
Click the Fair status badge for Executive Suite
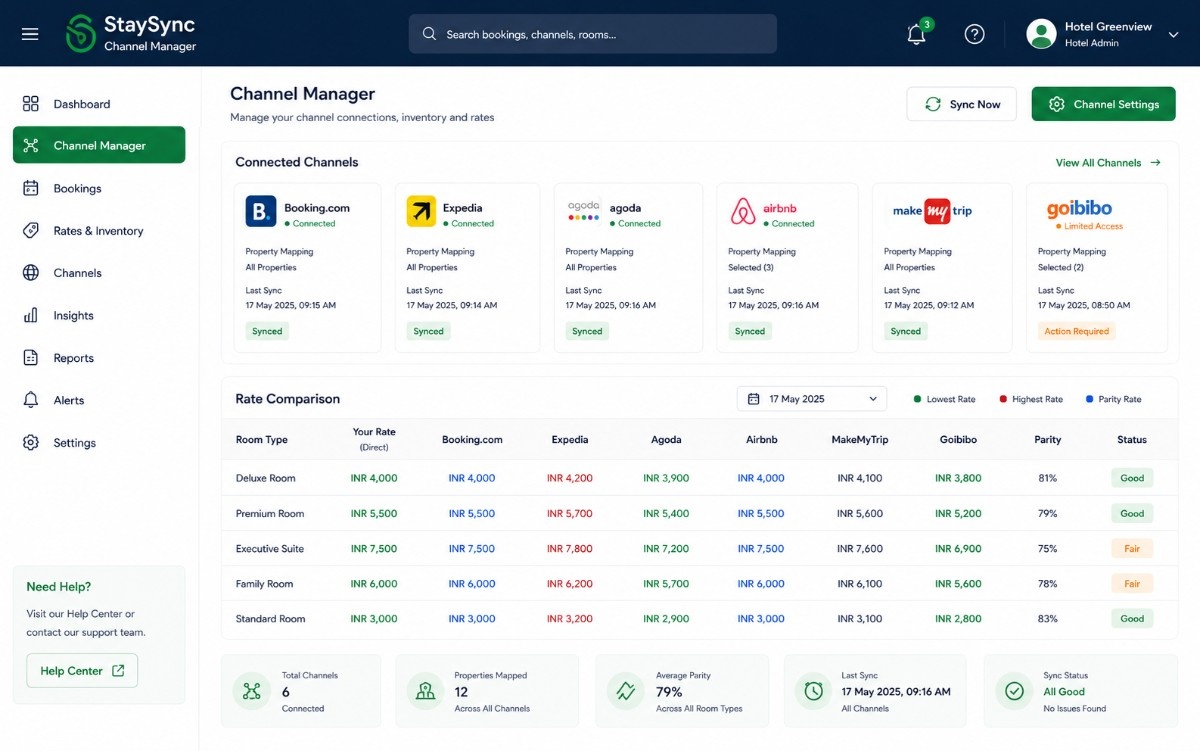[1132, 548]
